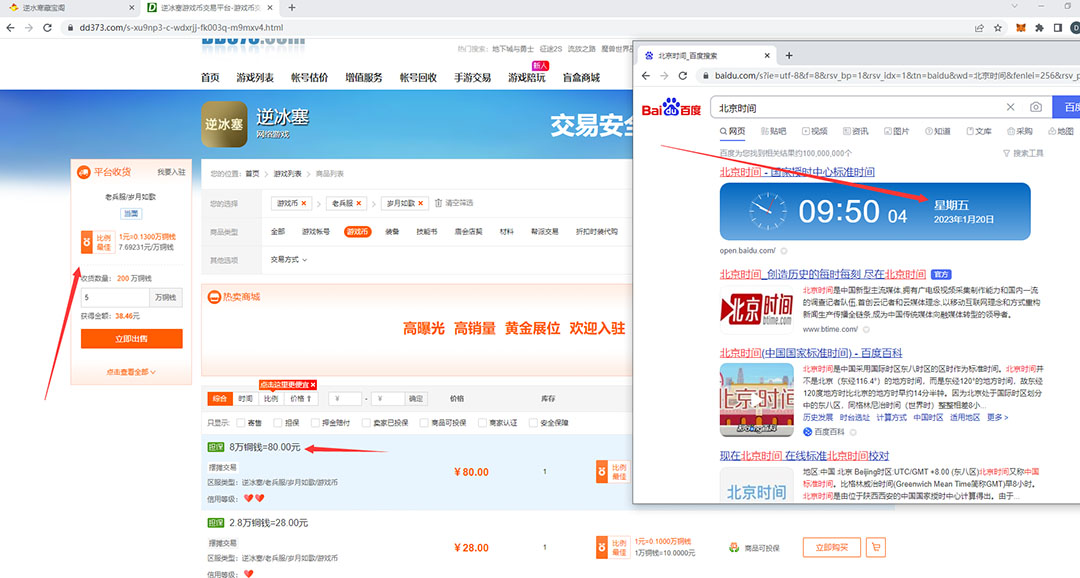Click the browser bookmark star icon
1080x578 pixels.
point(996,28)
